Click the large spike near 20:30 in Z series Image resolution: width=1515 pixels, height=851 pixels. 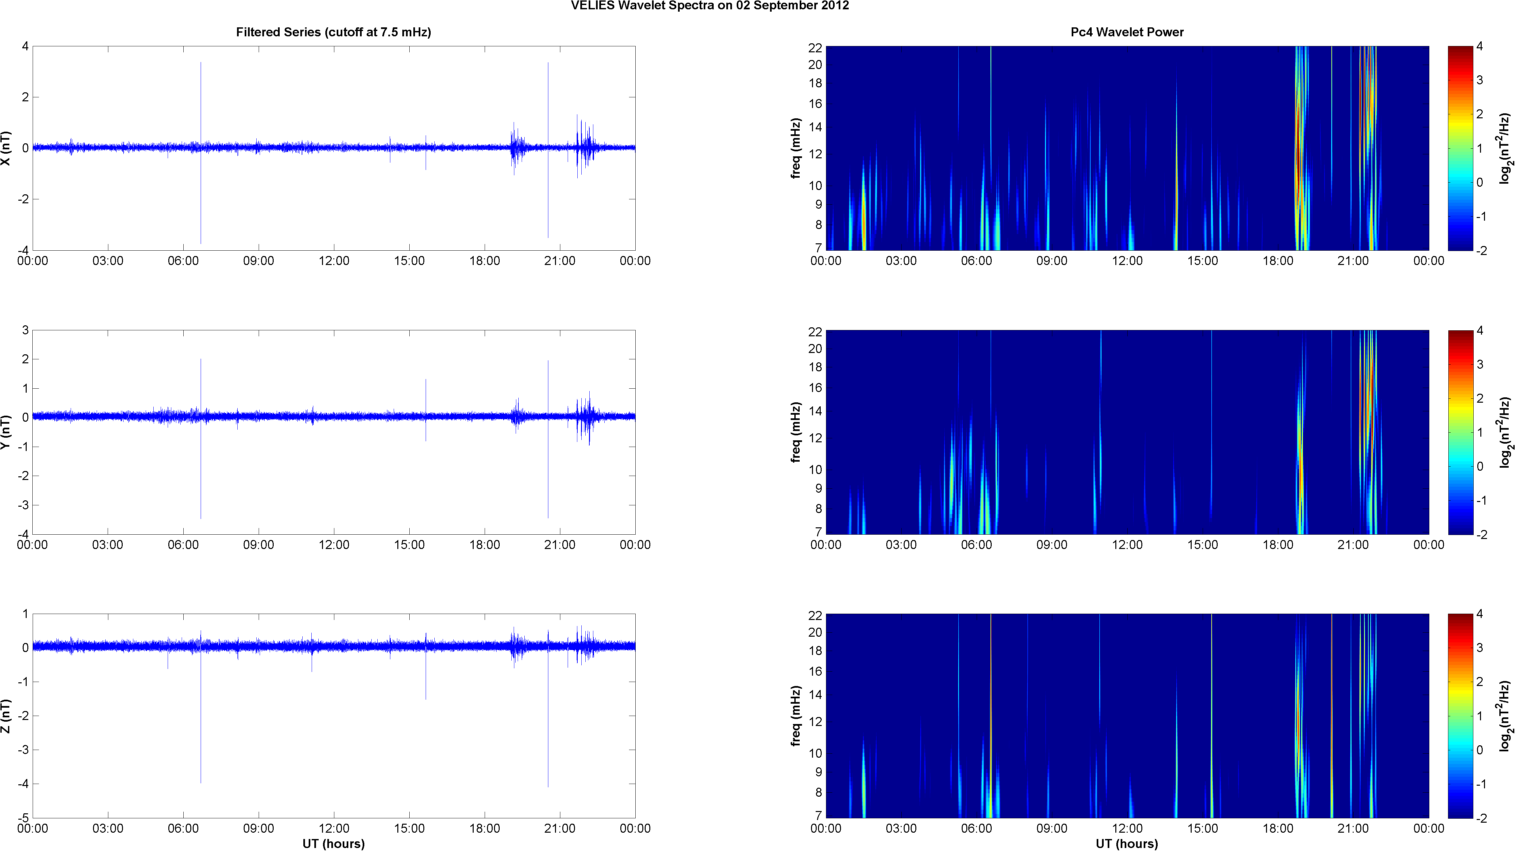(548, 740)
